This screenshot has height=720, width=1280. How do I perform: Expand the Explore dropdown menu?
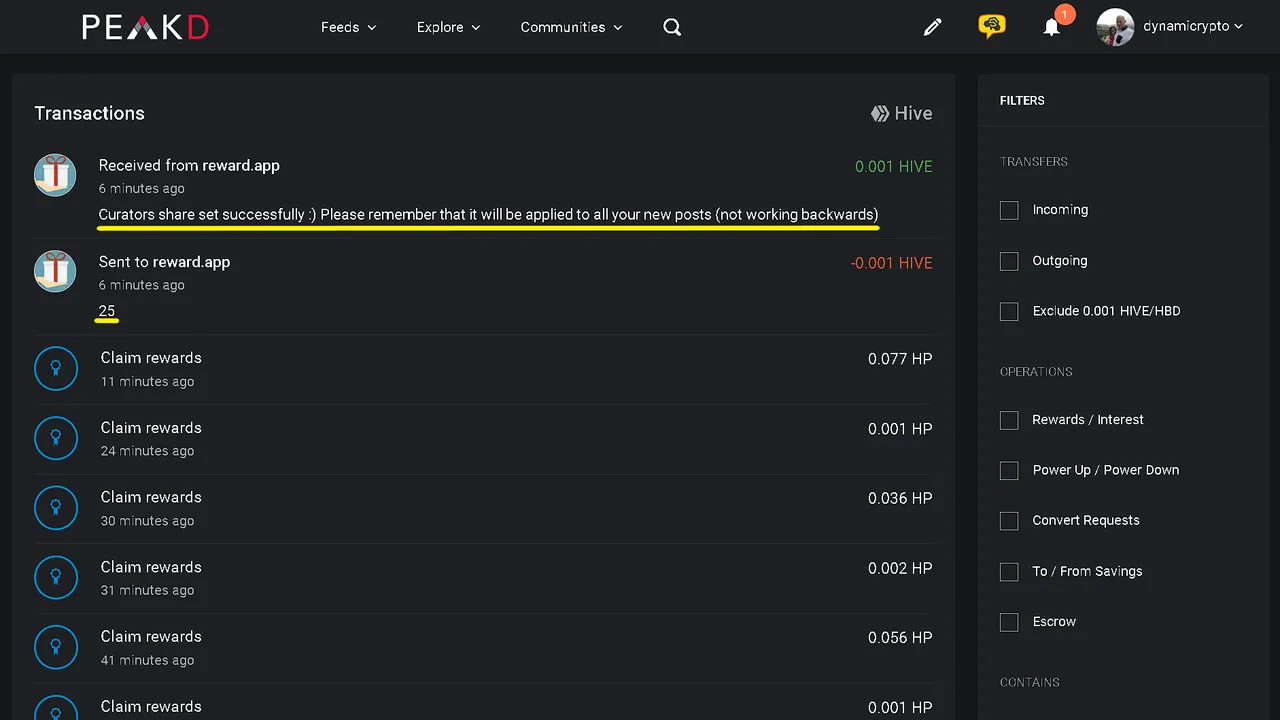click(448, 27)
